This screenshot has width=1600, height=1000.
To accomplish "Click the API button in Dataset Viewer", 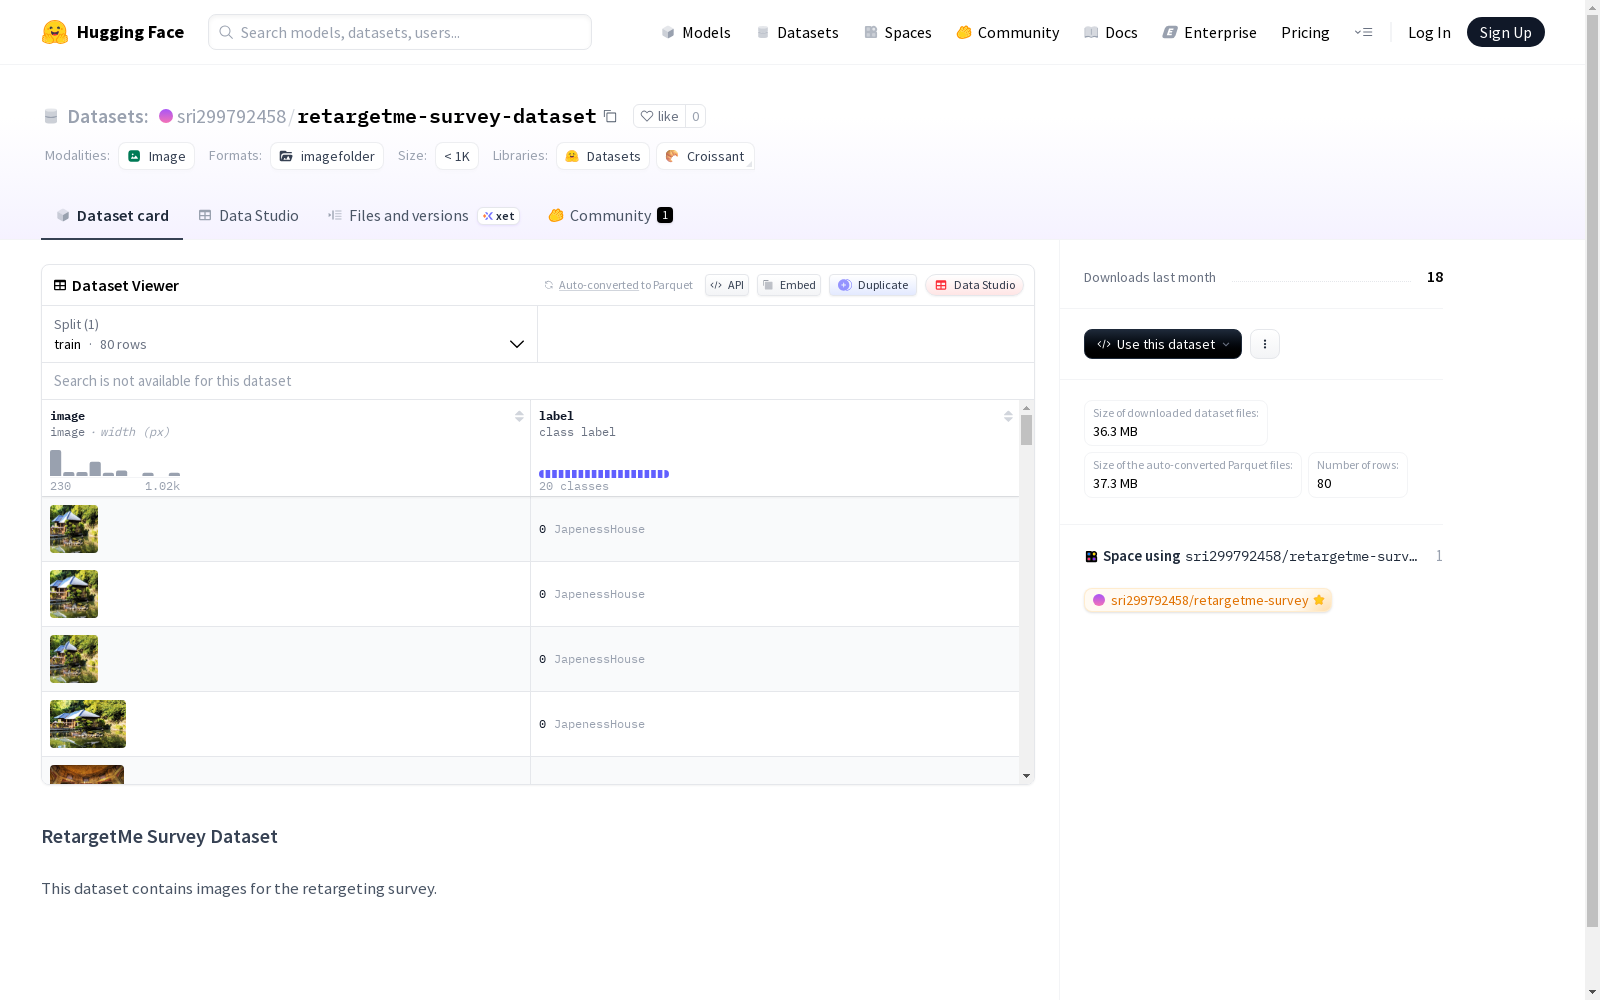I will click(727, 285).
